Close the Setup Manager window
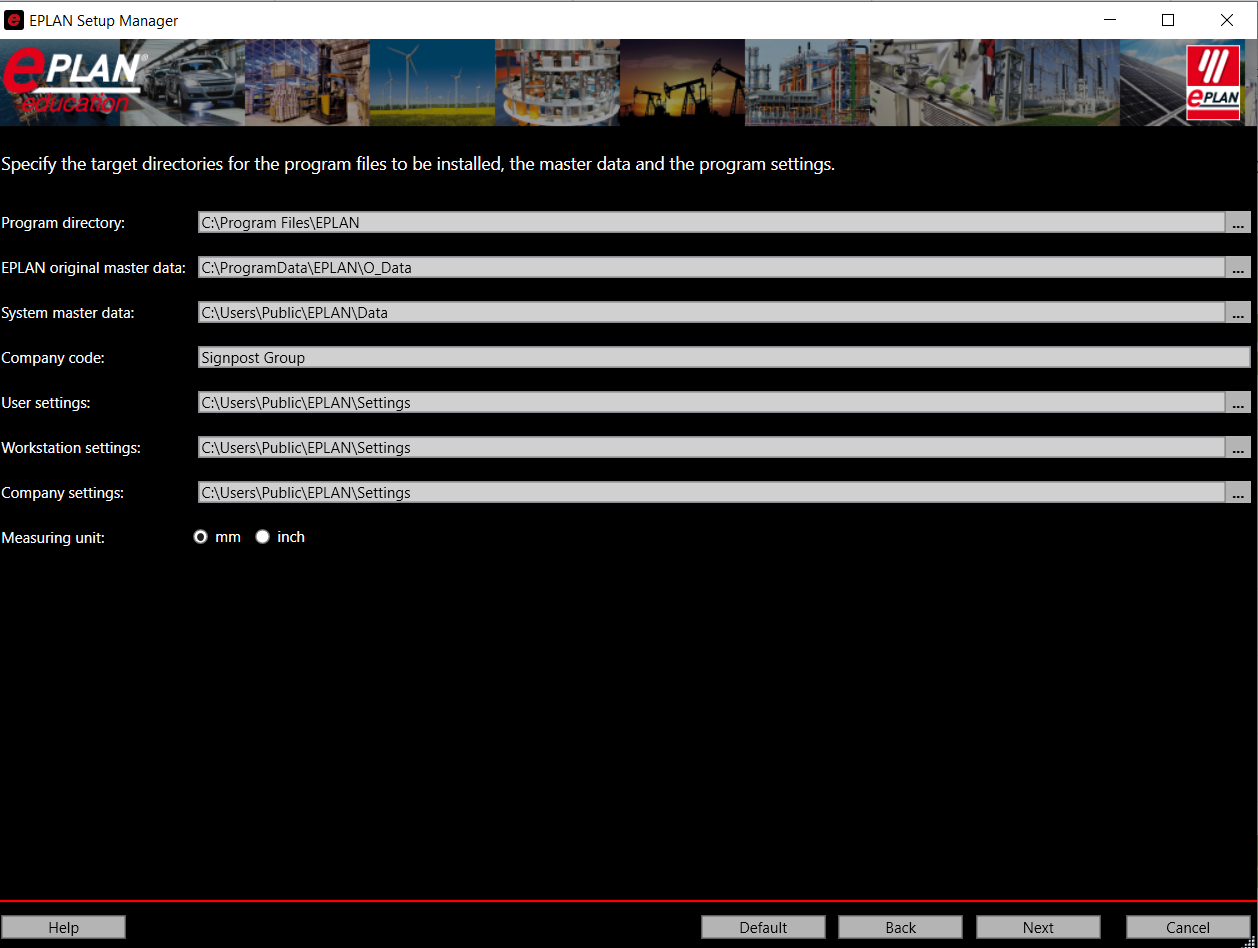 click(x=1227, y=20)
